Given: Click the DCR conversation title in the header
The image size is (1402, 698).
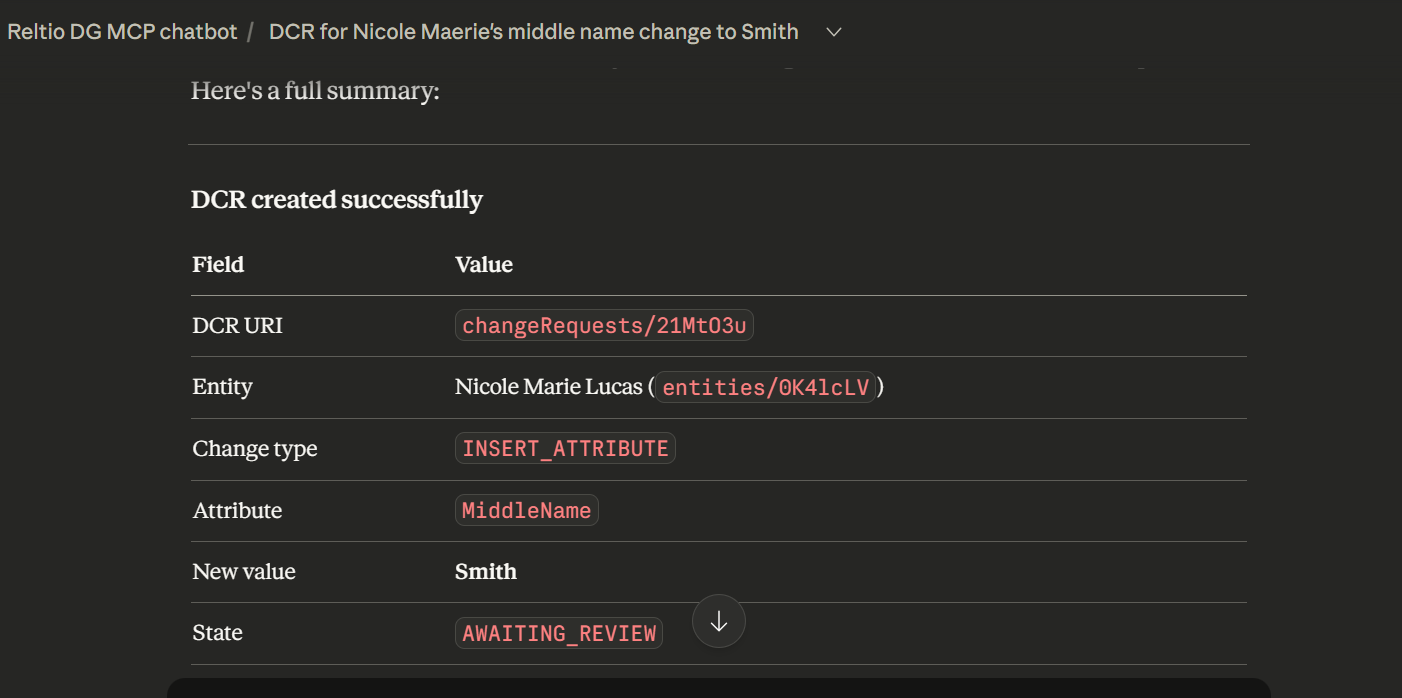Looking at the screenshot, I should coord(533,32).
